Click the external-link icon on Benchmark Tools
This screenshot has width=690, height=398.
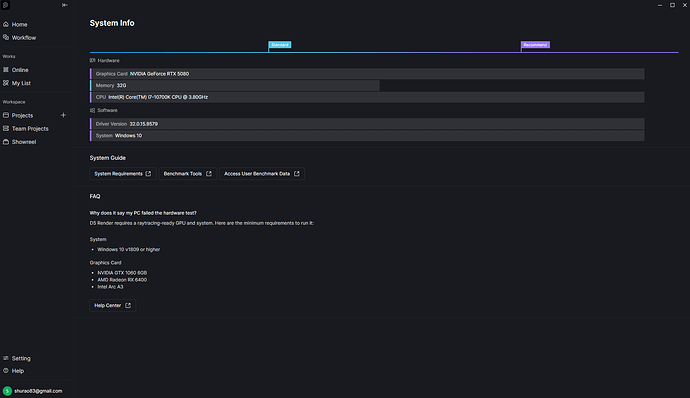click(209, 174)
